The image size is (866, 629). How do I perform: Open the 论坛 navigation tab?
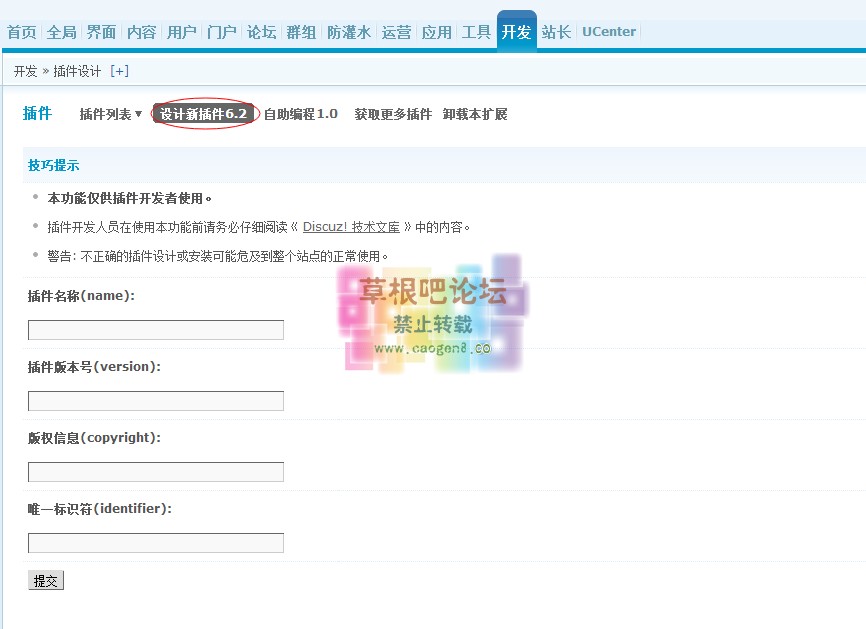click(261, 32)
